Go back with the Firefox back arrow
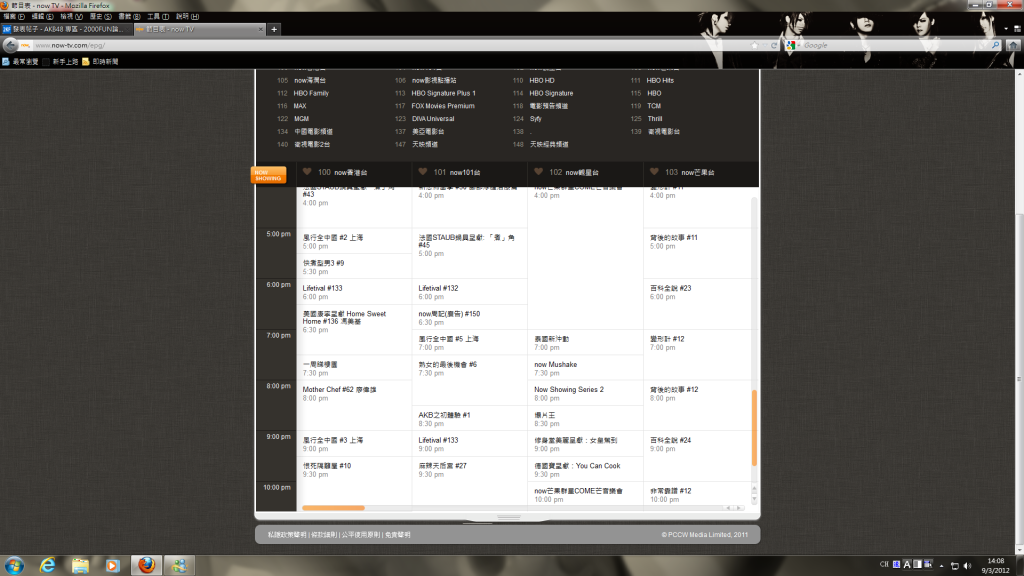 click(x=10, y=45)
